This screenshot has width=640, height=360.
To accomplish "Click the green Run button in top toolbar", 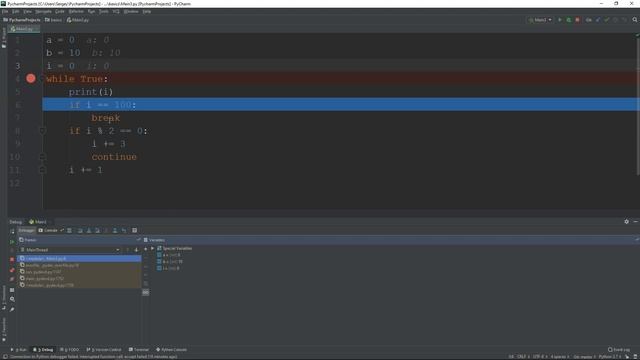I will coord(560,20).
